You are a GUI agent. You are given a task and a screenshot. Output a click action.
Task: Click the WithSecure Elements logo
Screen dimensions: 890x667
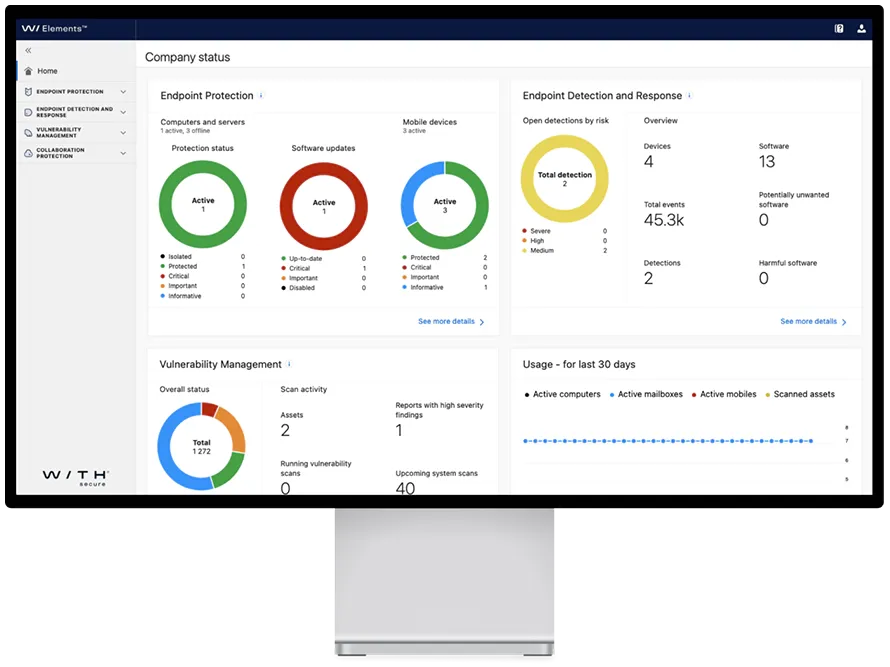click(x=54, y=29)
